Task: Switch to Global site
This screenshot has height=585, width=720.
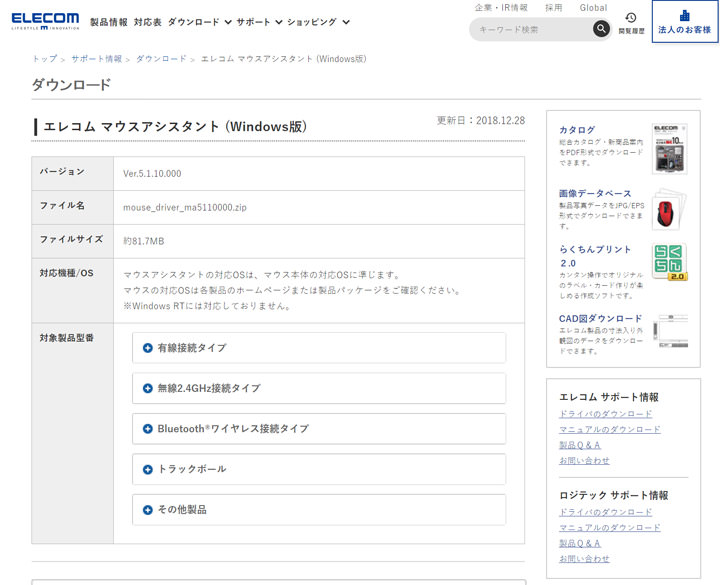Action: pos(593,7)
